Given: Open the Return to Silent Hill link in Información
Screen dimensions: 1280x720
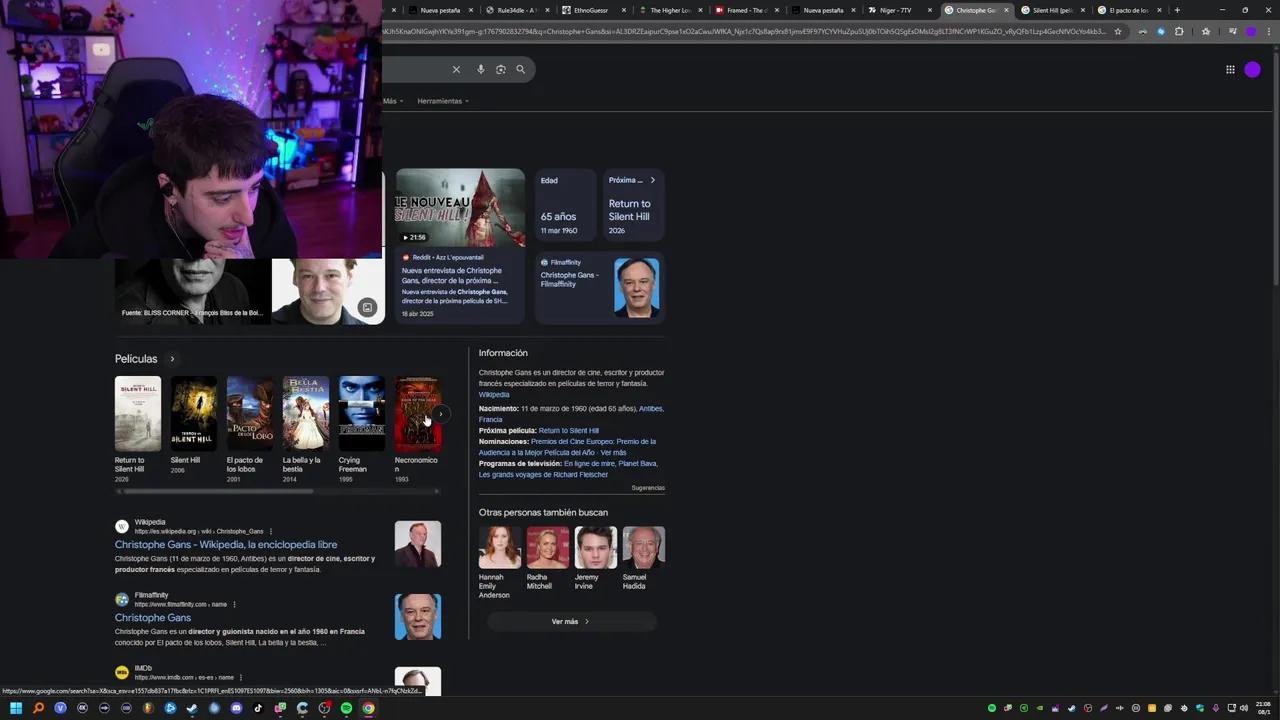Looking at the screenshot, I should pyautogui.click(x=568, y=431).
